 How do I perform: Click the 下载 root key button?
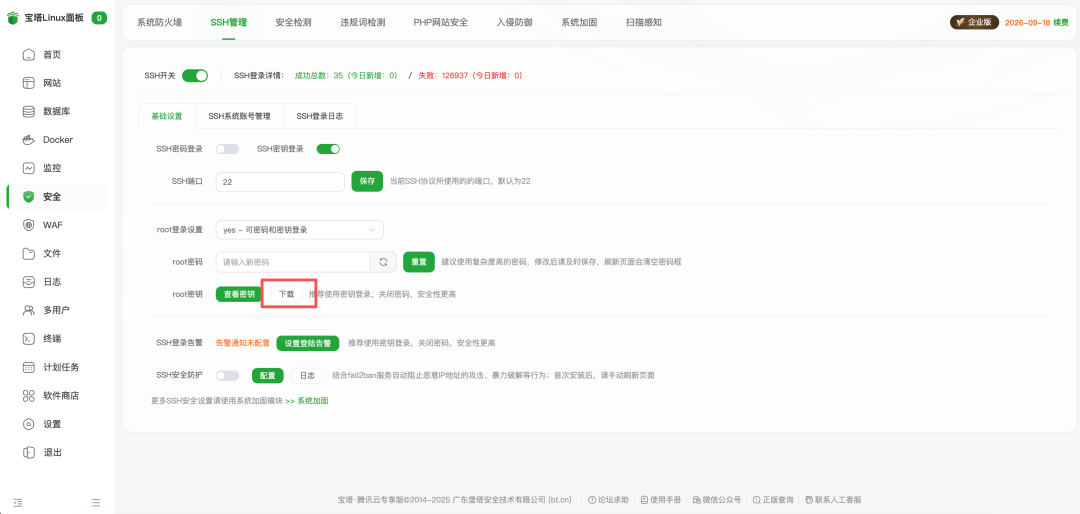pyautogui.click(x=286, y=294)
